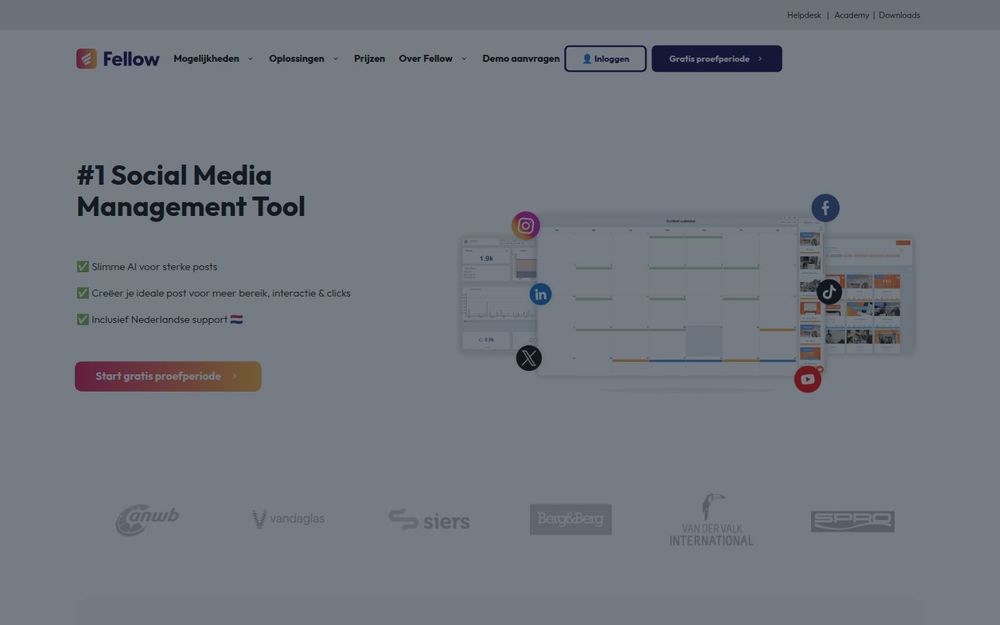Click the '#1 Social Media Management Tool' heading
Screen dimensions: 1000x625
coord(191,191)
